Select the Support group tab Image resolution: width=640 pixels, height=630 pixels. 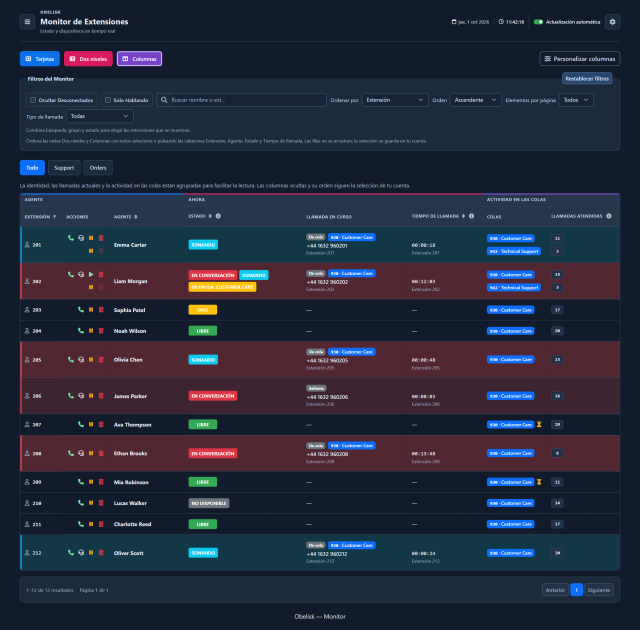pyautogui.click(x=64, y=168)
